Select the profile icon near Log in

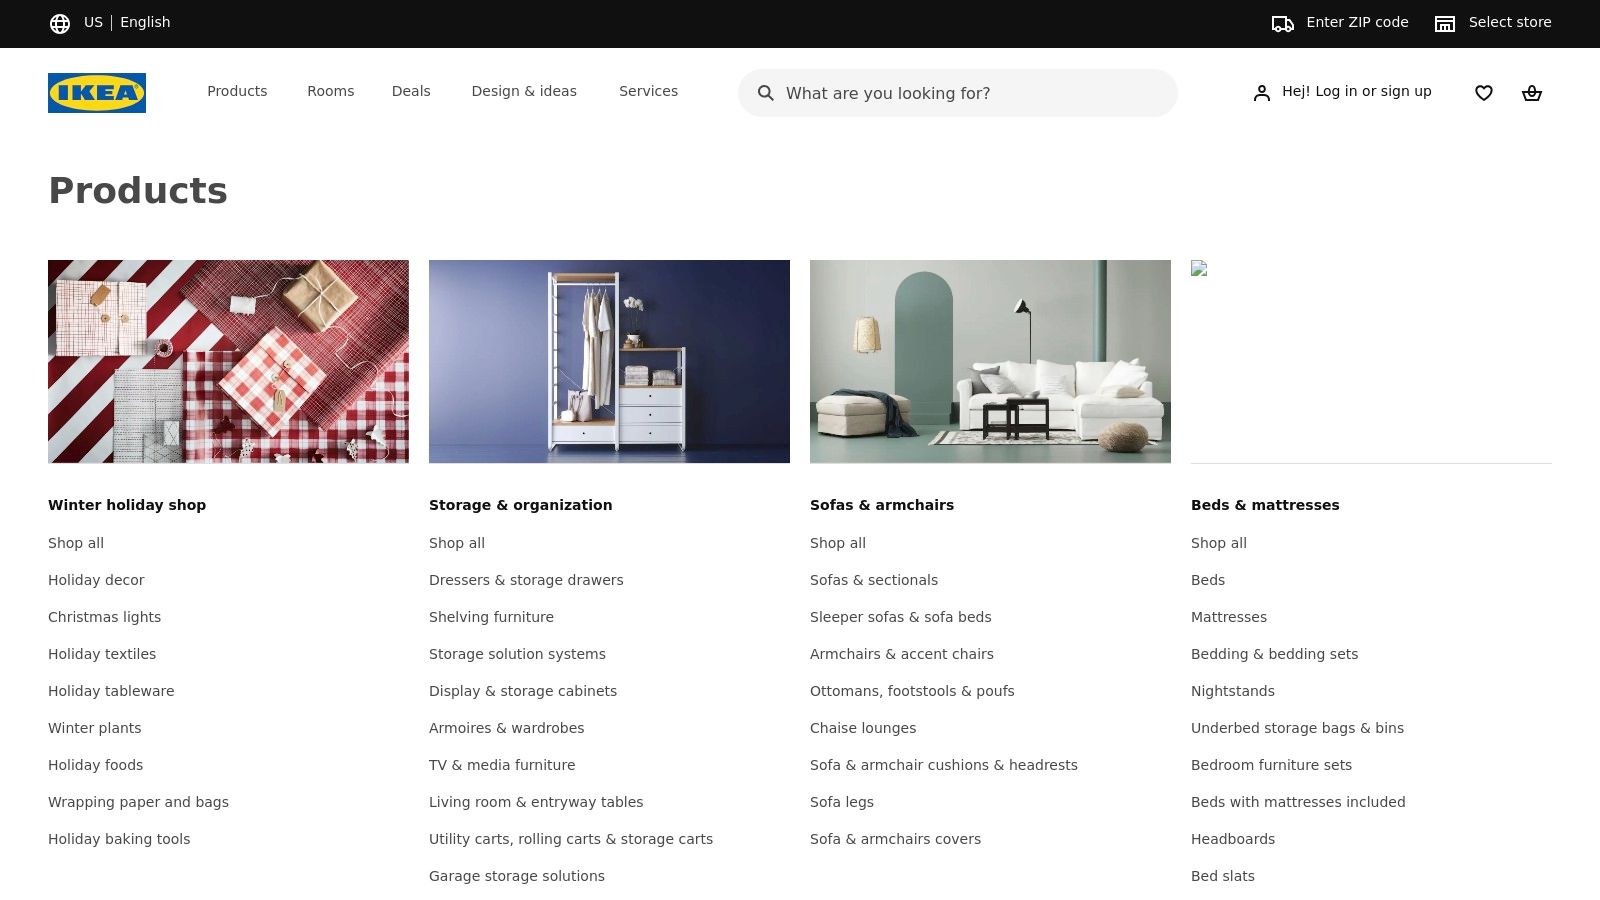pos(1260,92)
